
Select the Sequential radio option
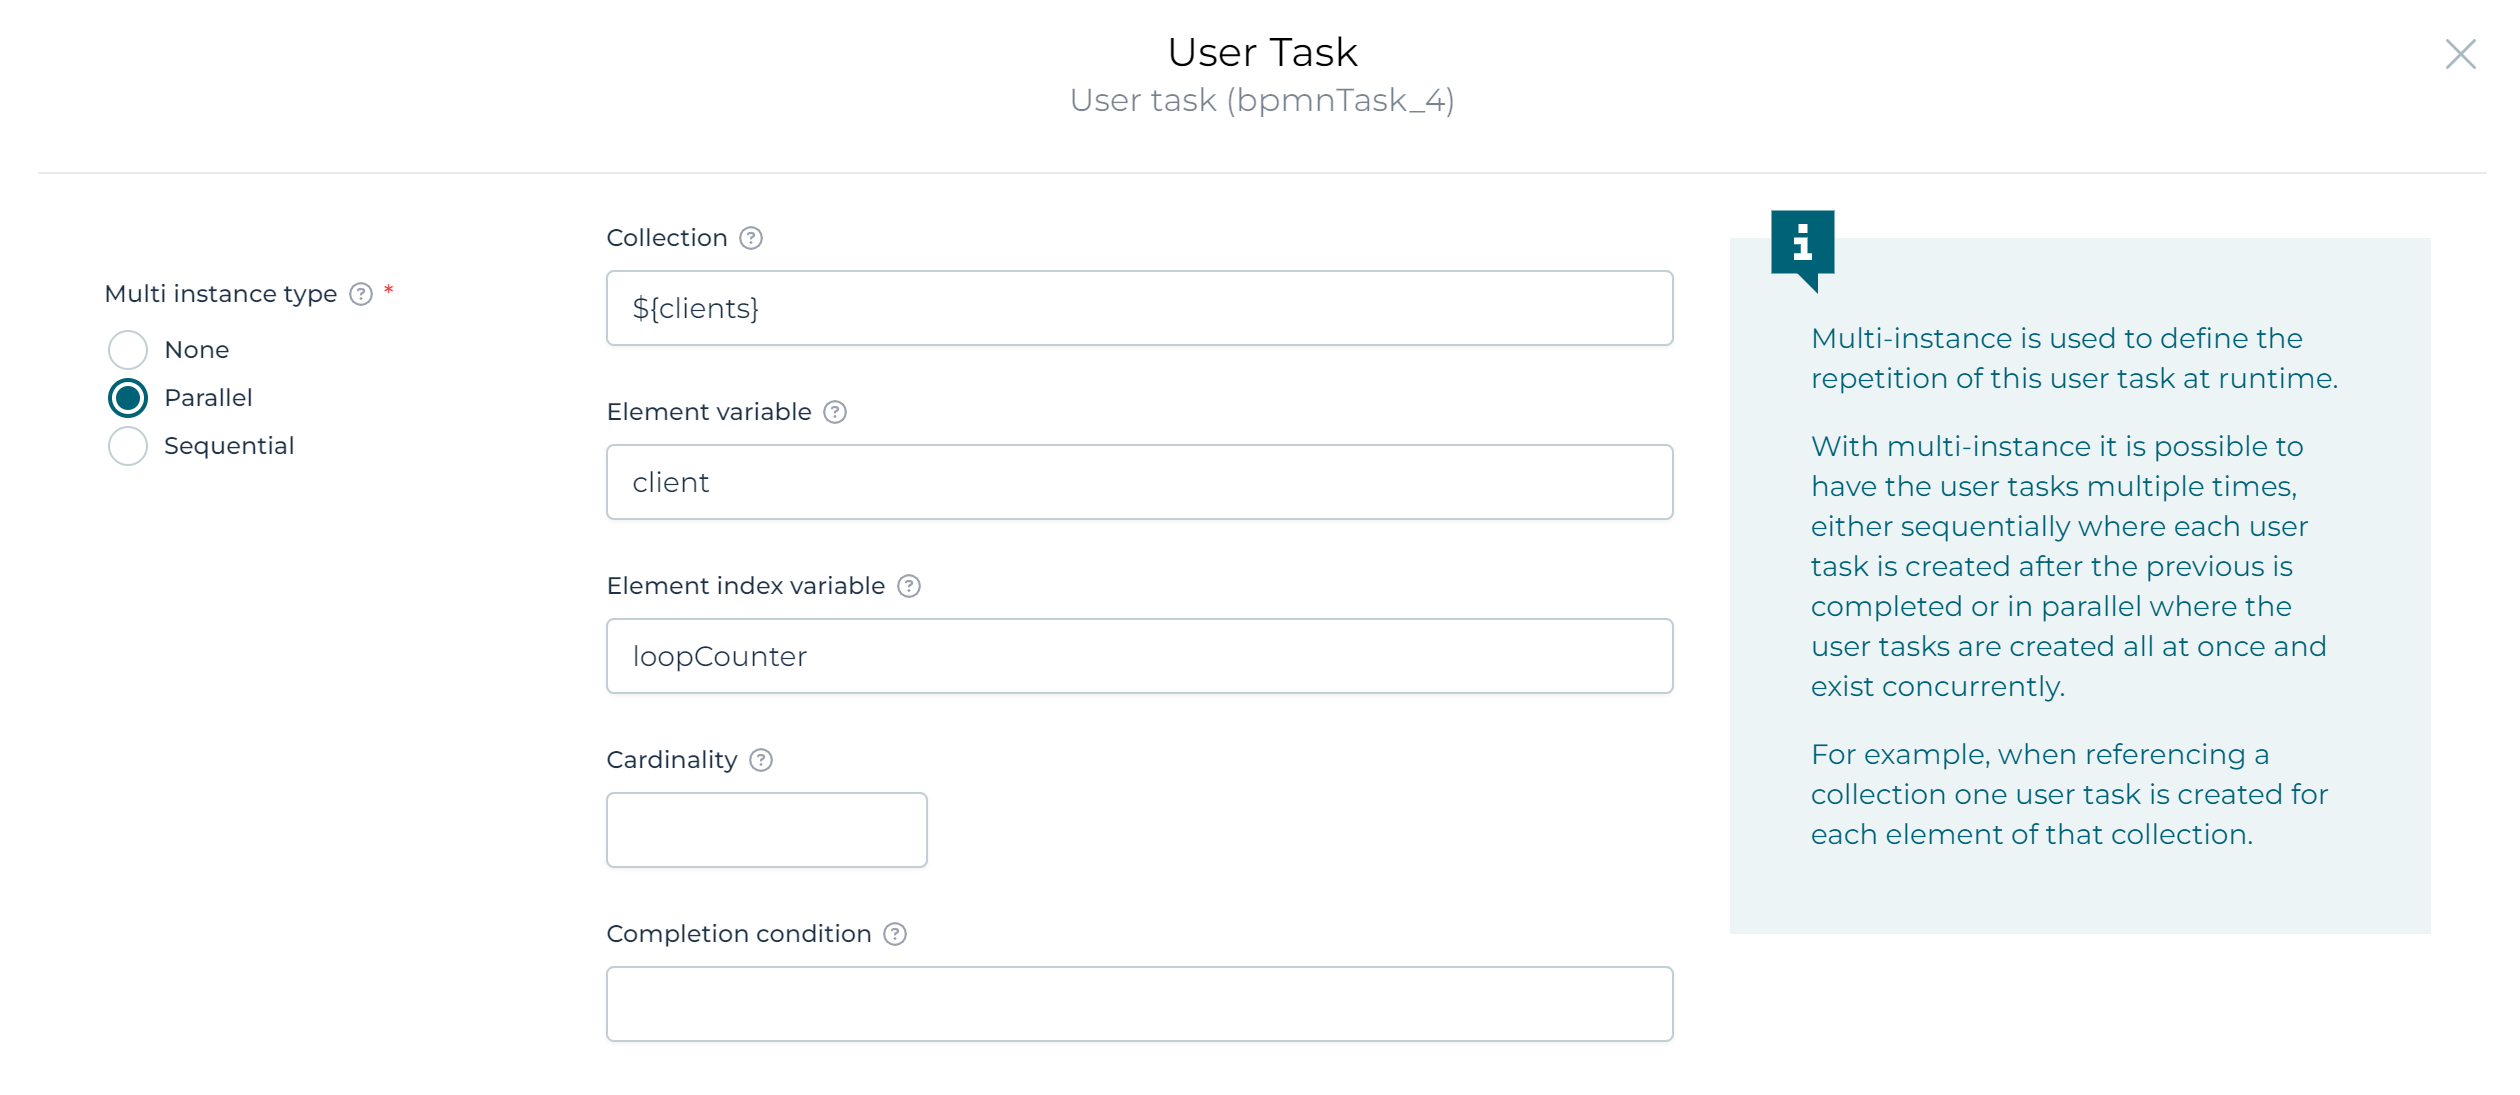(128, 446)
